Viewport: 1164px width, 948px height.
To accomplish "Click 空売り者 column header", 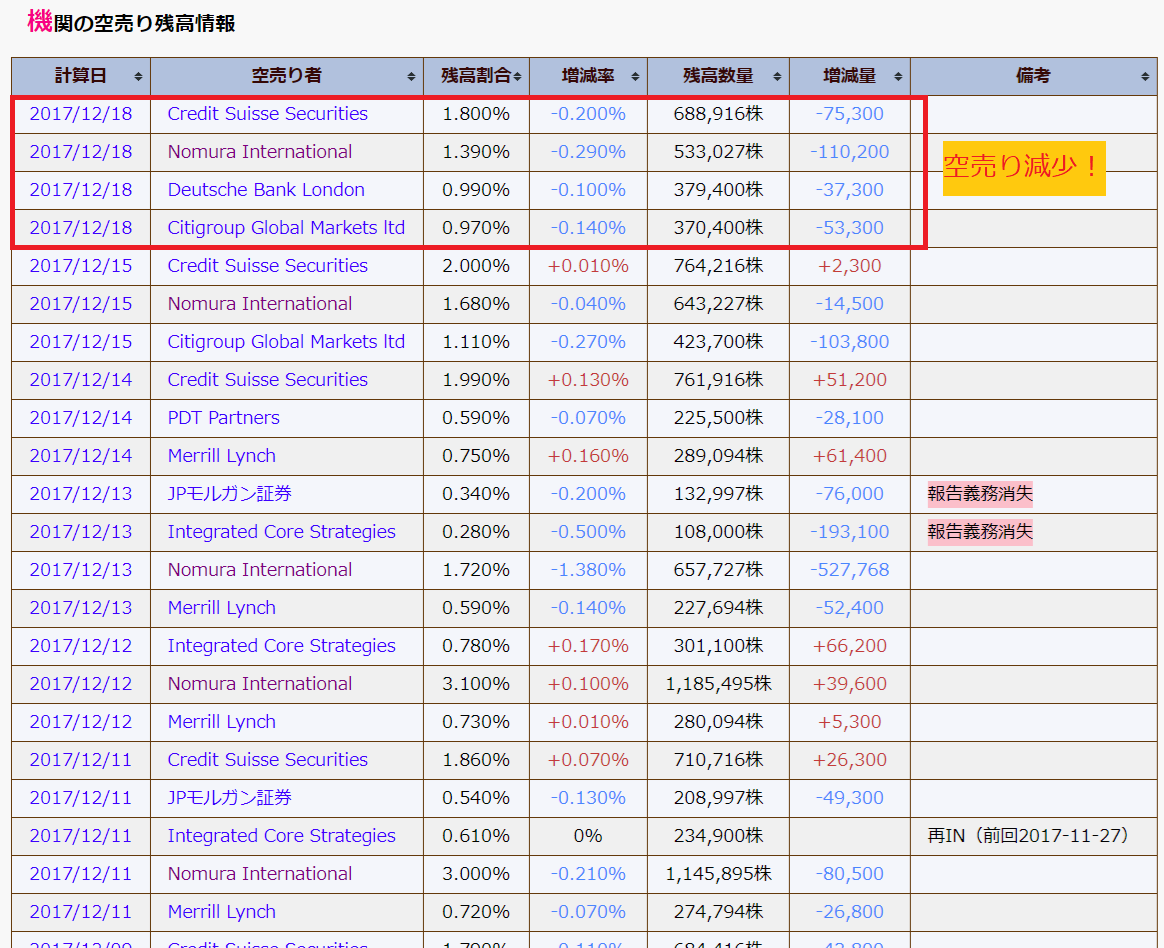I will click(287, 76).
